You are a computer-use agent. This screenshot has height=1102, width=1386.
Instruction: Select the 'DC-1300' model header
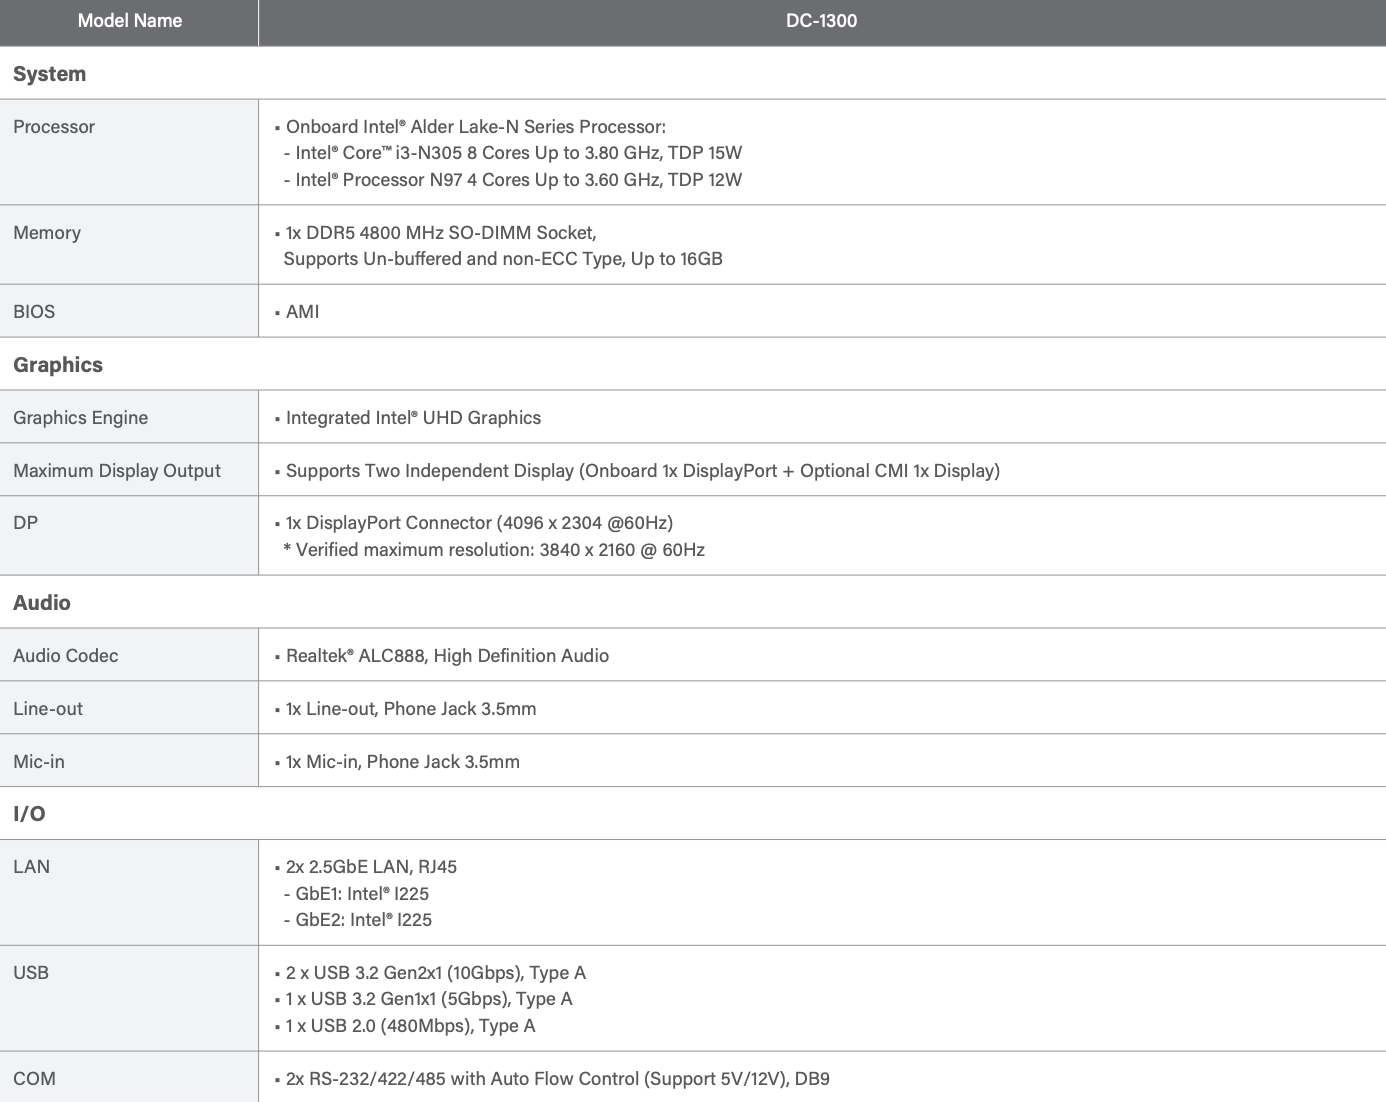tap(821, 21)
